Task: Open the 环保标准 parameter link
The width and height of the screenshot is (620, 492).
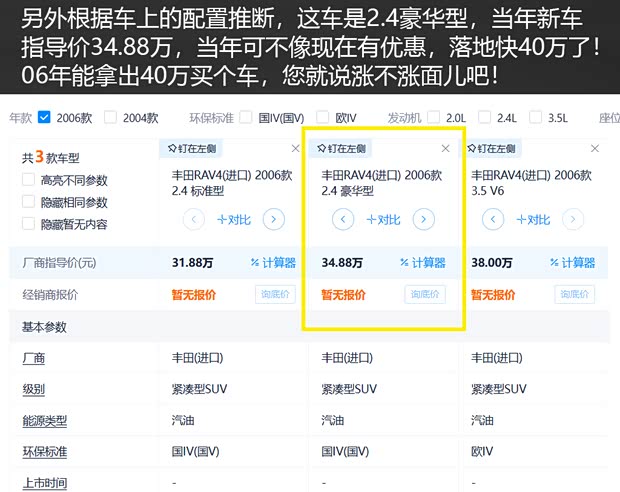Action: click(44, 452)
